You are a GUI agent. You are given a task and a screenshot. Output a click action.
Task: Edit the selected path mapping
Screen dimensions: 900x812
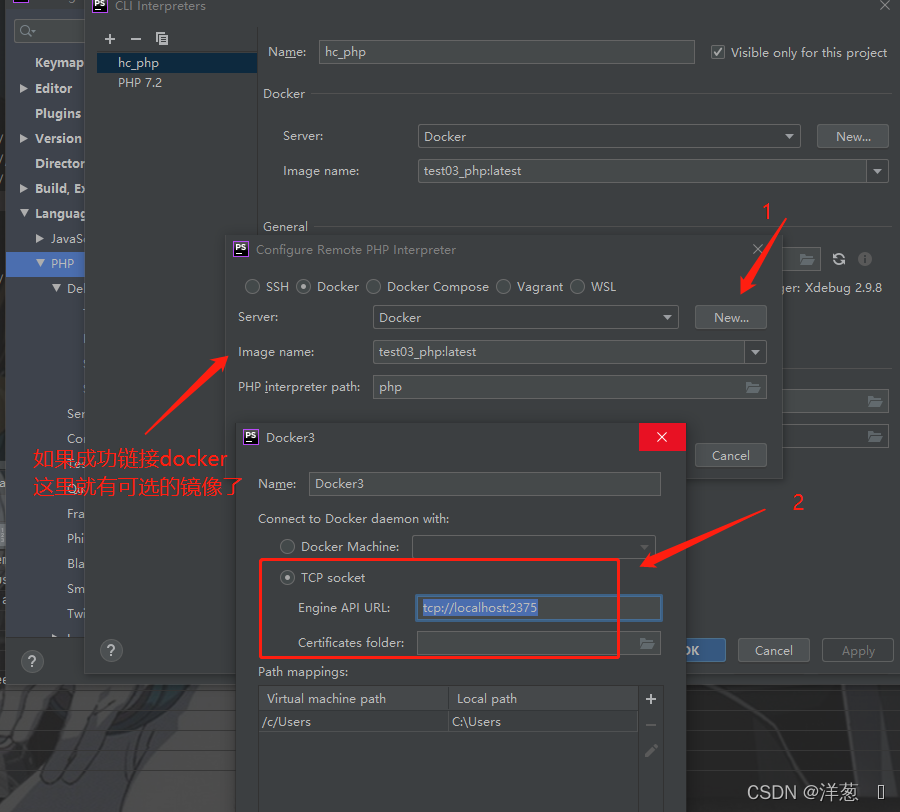click(x=651, y=751)
